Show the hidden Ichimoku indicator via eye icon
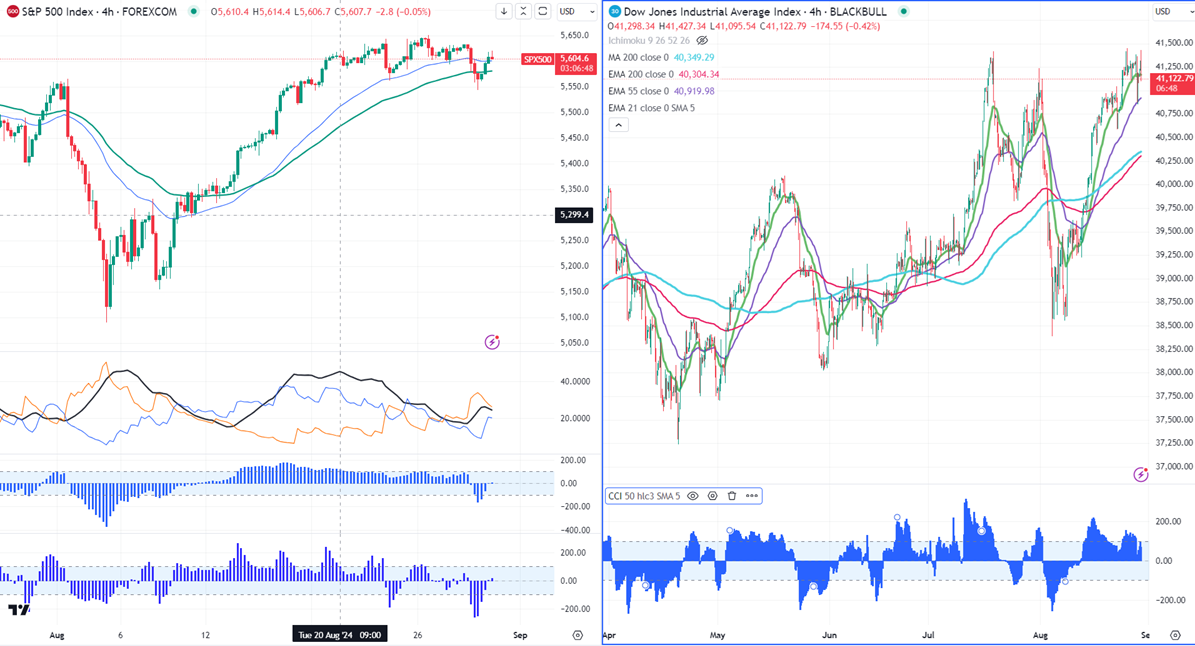Viewport: 1195px width, 646px height. tap(702, 40)
